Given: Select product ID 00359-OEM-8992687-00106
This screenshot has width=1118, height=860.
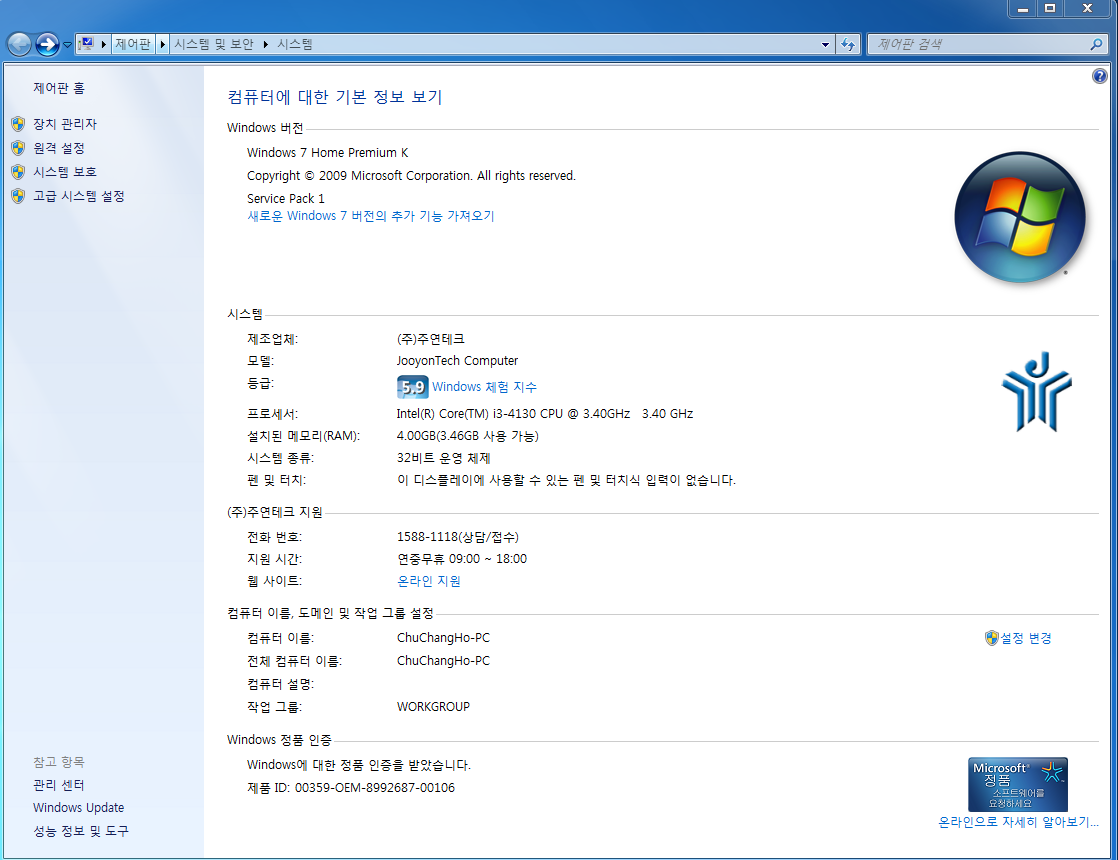Looking at the screenshot, I should pos(375,788).
